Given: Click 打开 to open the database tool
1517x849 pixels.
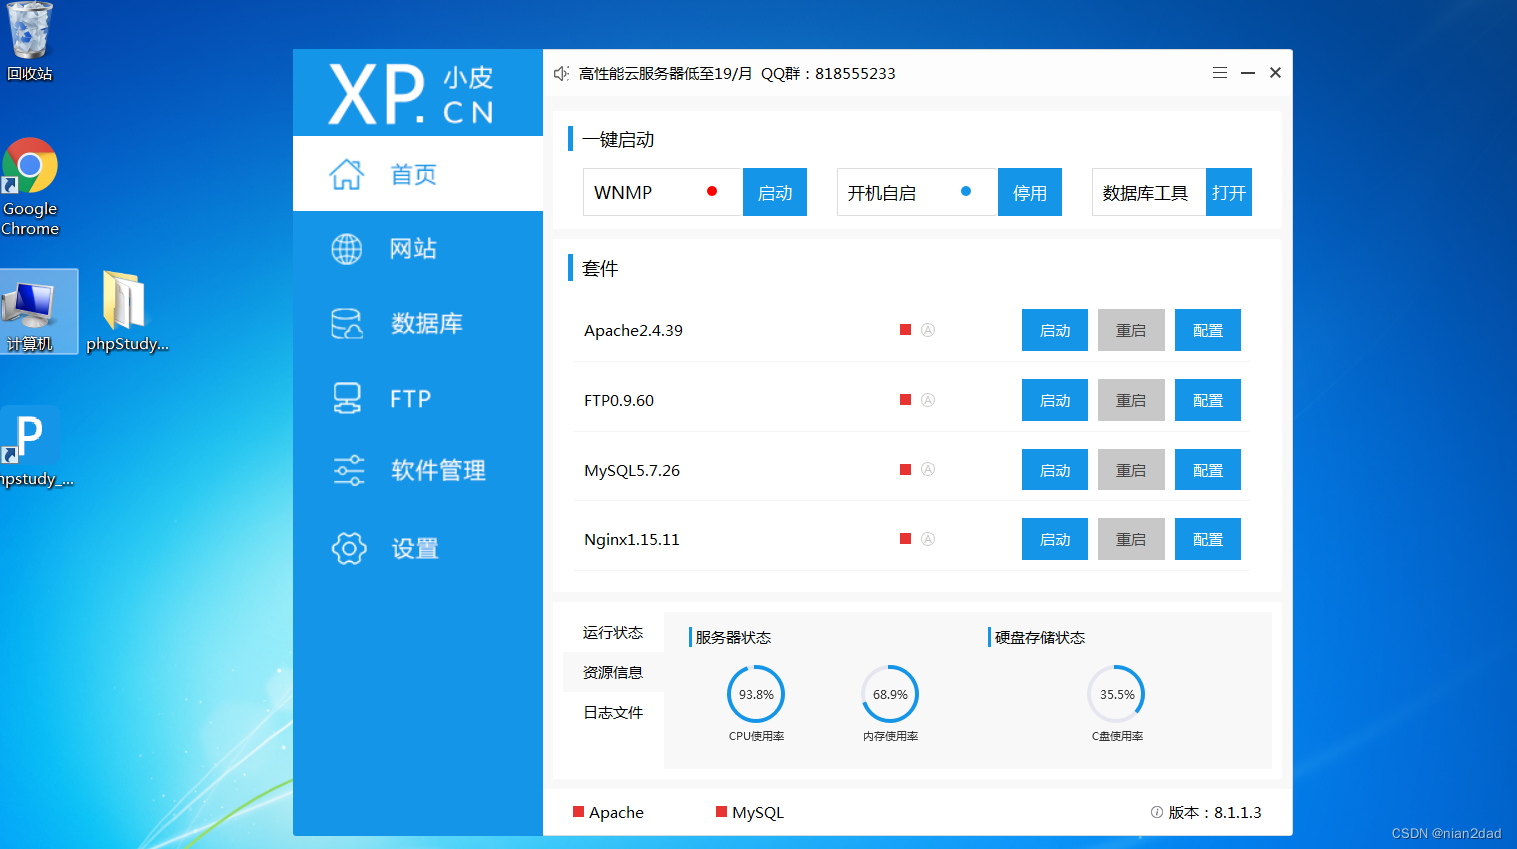Looking at the screenshot, I should (1228, 192).
